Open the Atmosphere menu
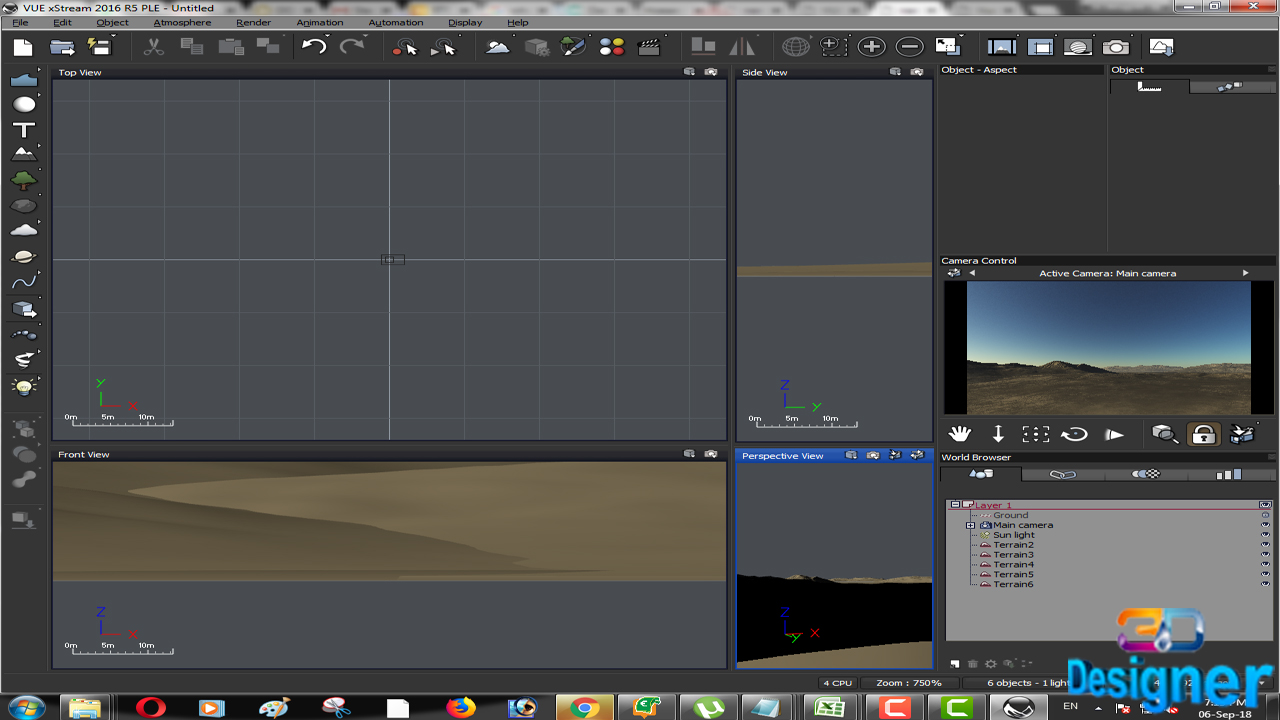Screen dimensions: 1280x720 click(x=182, y=22)
